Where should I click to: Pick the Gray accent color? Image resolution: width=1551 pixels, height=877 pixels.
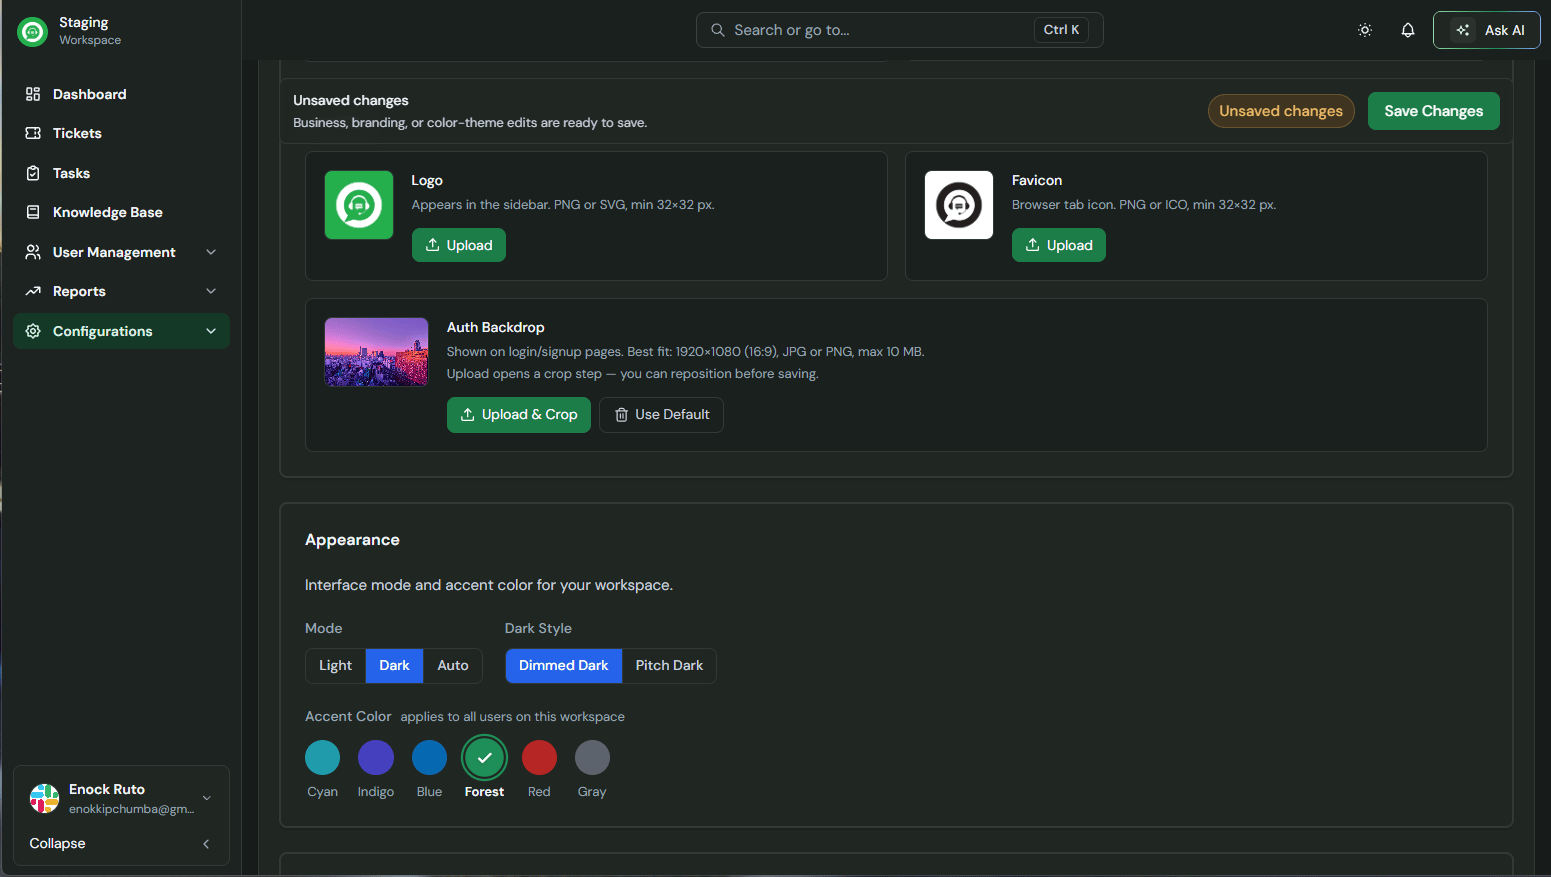pyautogui.click(x=592, y=758)
